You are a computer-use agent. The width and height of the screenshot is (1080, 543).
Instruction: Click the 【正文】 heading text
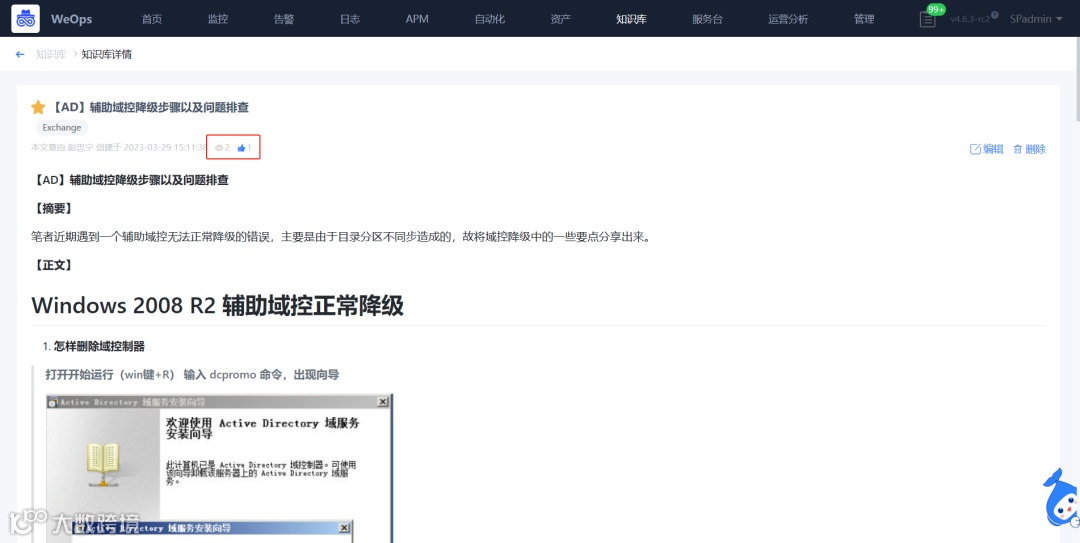point(53,265)
